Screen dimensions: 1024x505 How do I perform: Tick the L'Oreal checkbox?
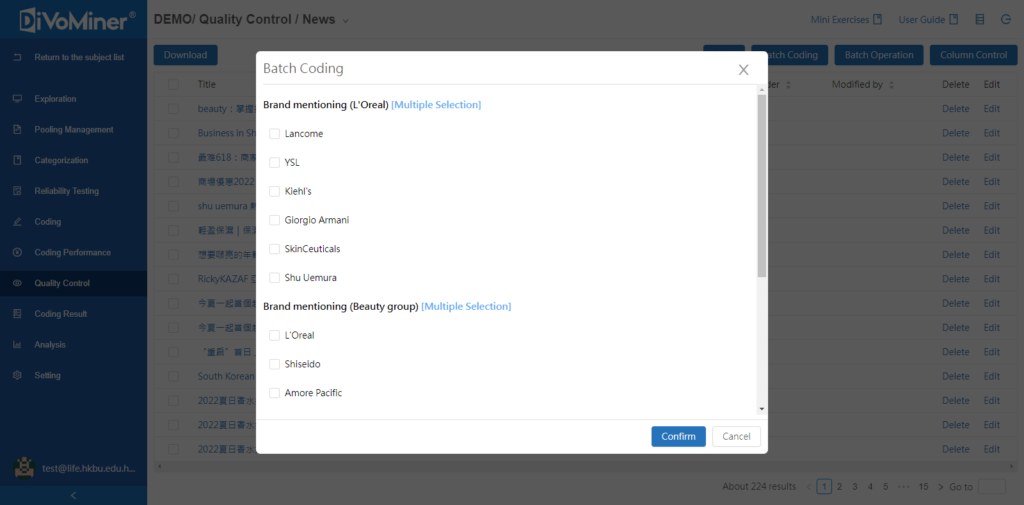point(274,335)
